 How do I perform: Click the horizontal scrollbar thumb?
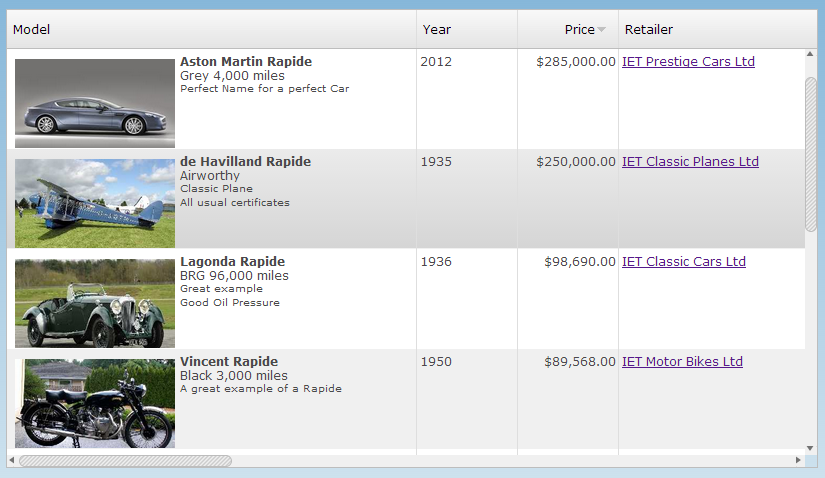(125, 461)
